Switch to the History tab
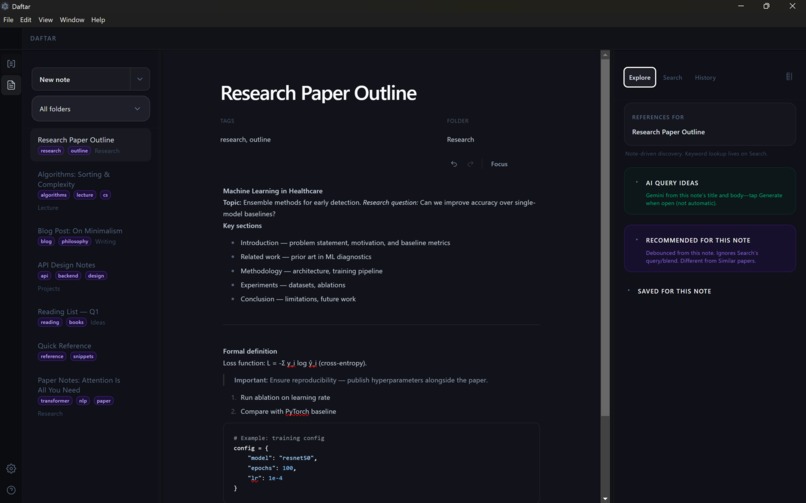This screenshot has width=806, height=503. tap(705, 78)
